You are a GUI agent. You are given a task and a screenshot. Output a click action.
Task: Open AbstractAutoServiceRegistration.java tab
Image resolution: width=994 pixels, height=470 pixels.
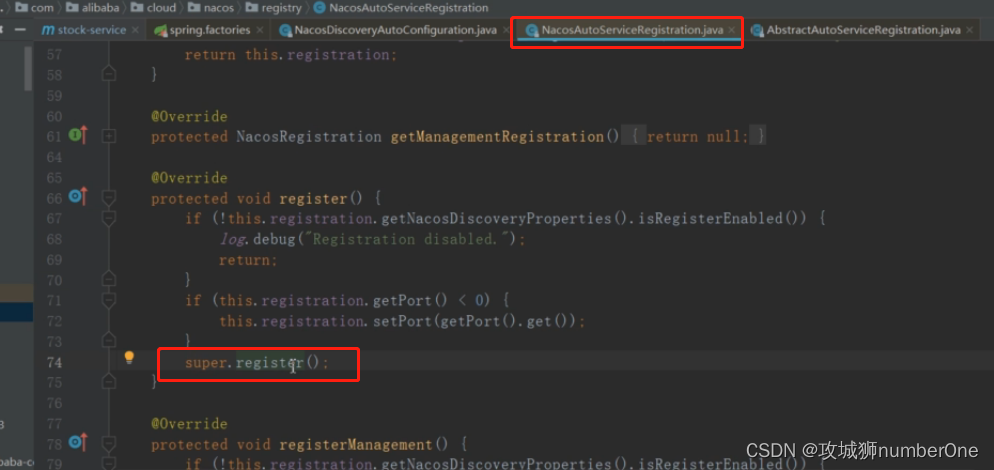[x=863, y=30]
